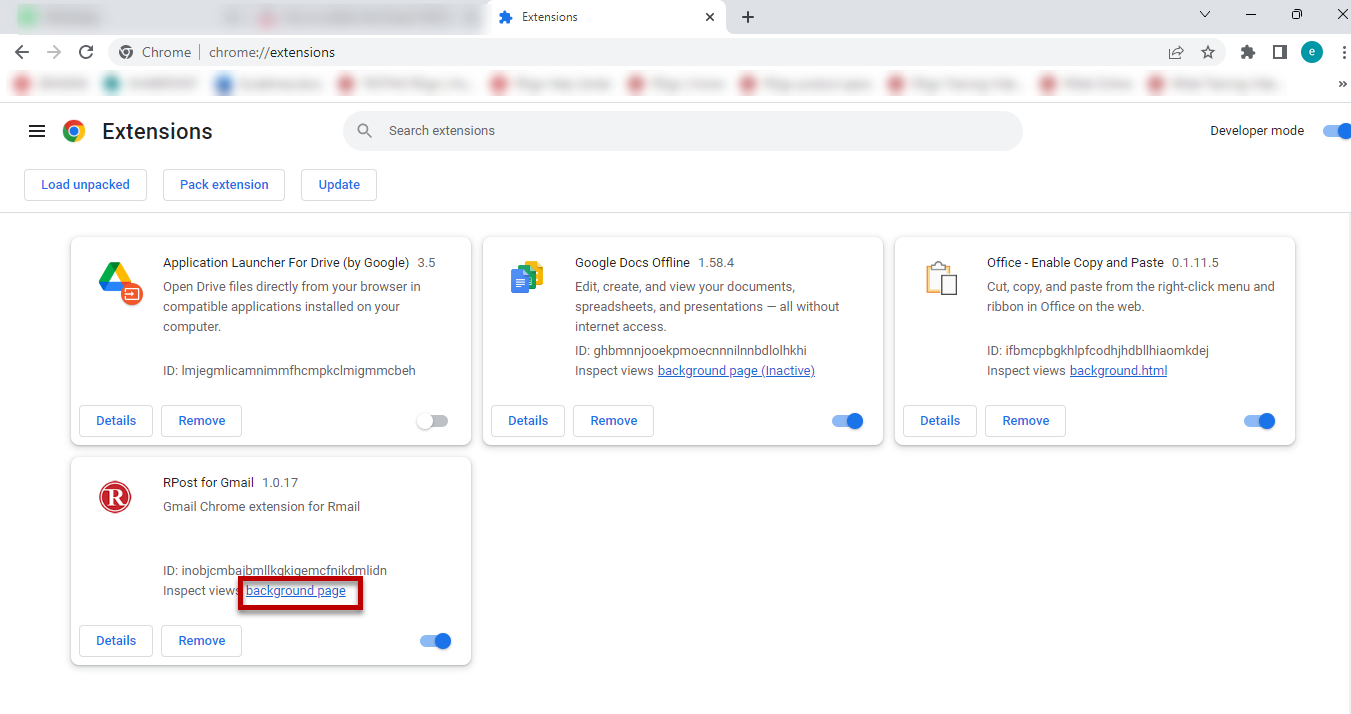Open the hamburger main menu
Viewport: 1351px width, 714px height.
click(x=37, y=131)
